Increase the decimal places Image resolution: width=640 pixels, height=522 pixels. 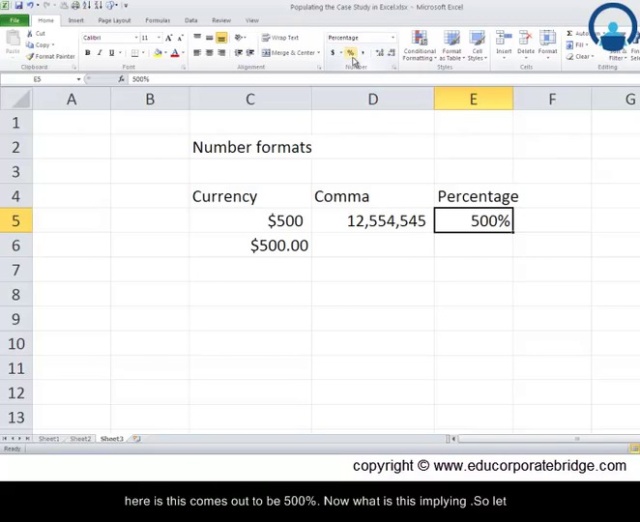click(x=380, y=53)
